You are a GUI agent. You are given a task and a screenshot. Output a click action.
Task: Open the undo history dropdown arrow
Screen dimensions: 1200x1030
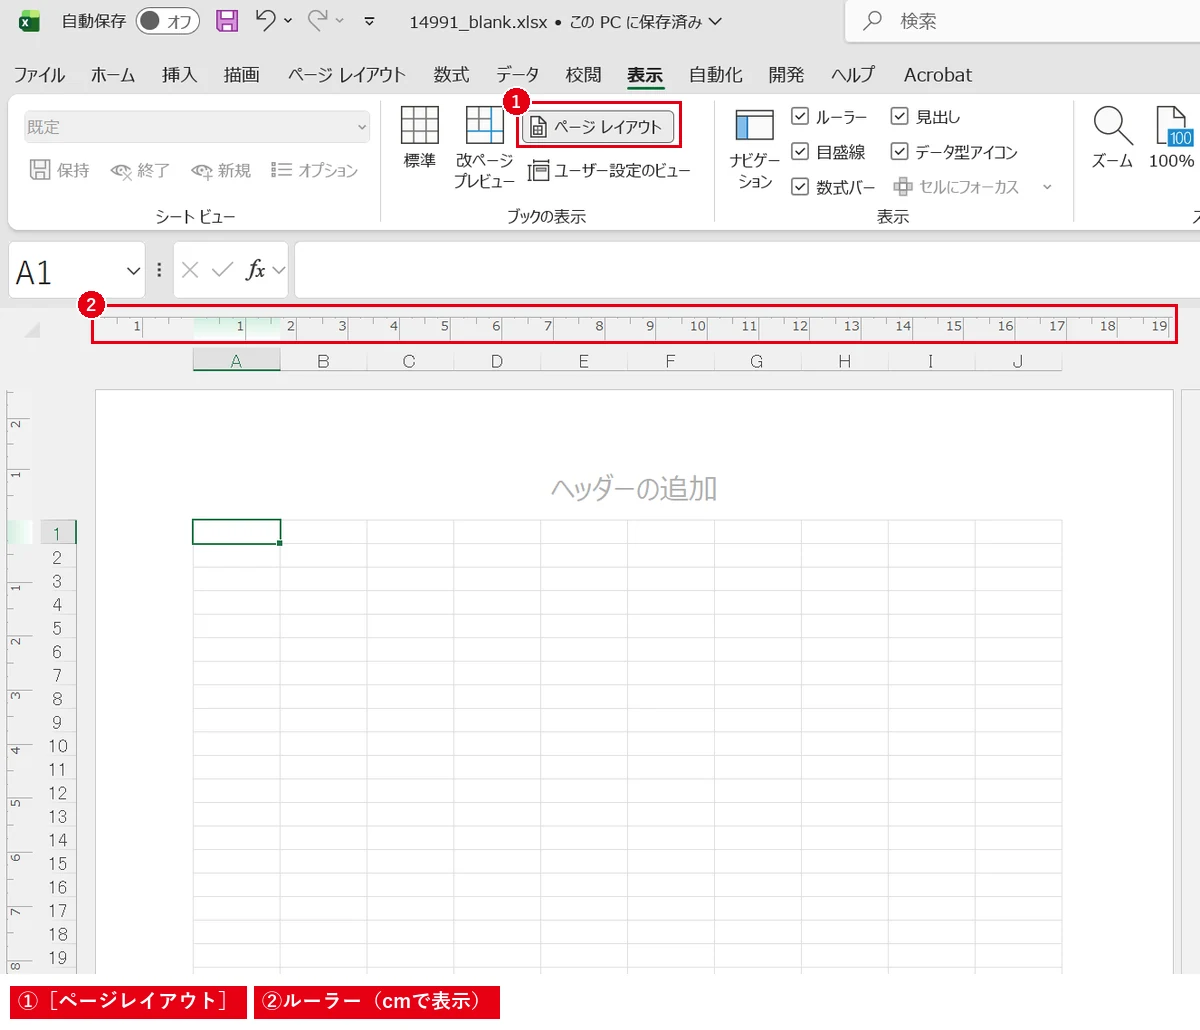point(289,21)
